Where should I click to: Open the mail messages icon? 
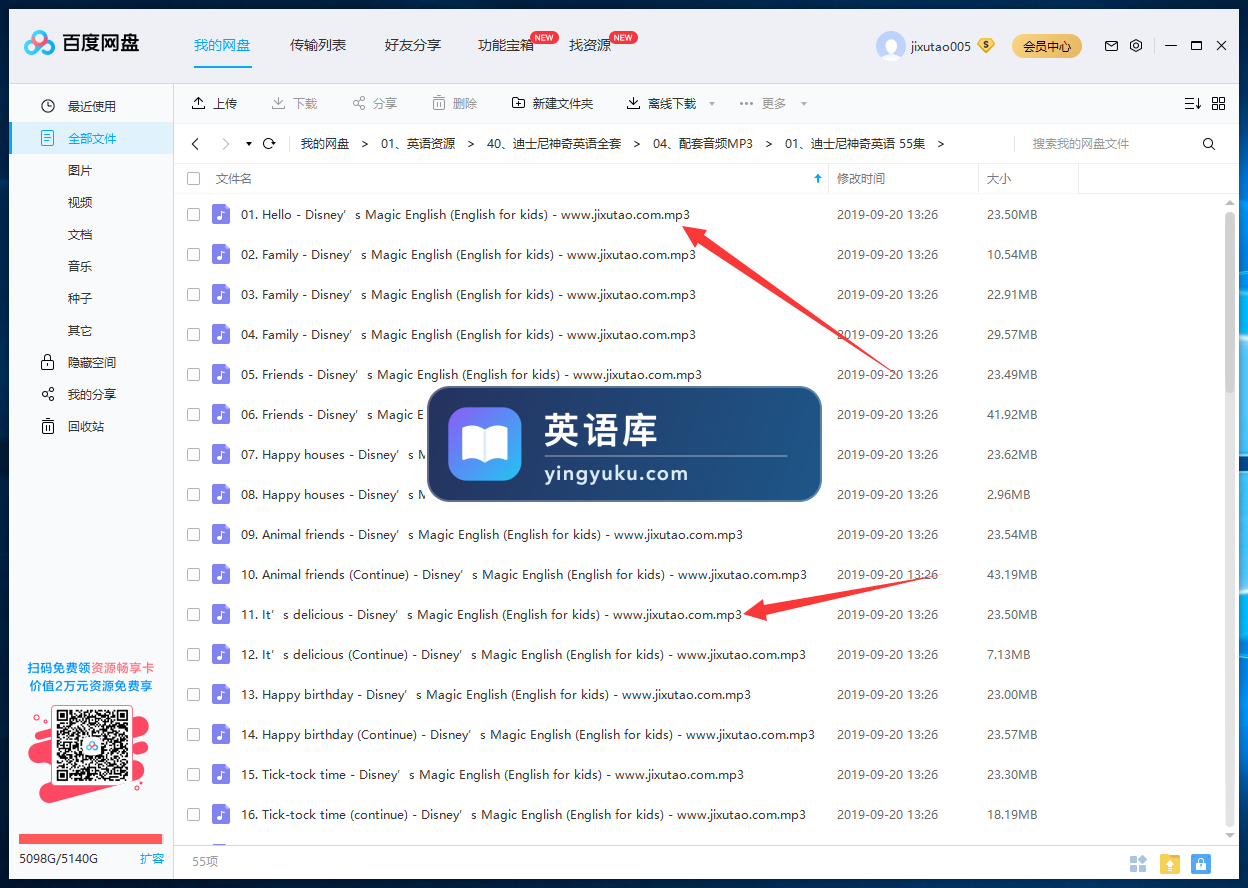click(x=1111, y=46)
